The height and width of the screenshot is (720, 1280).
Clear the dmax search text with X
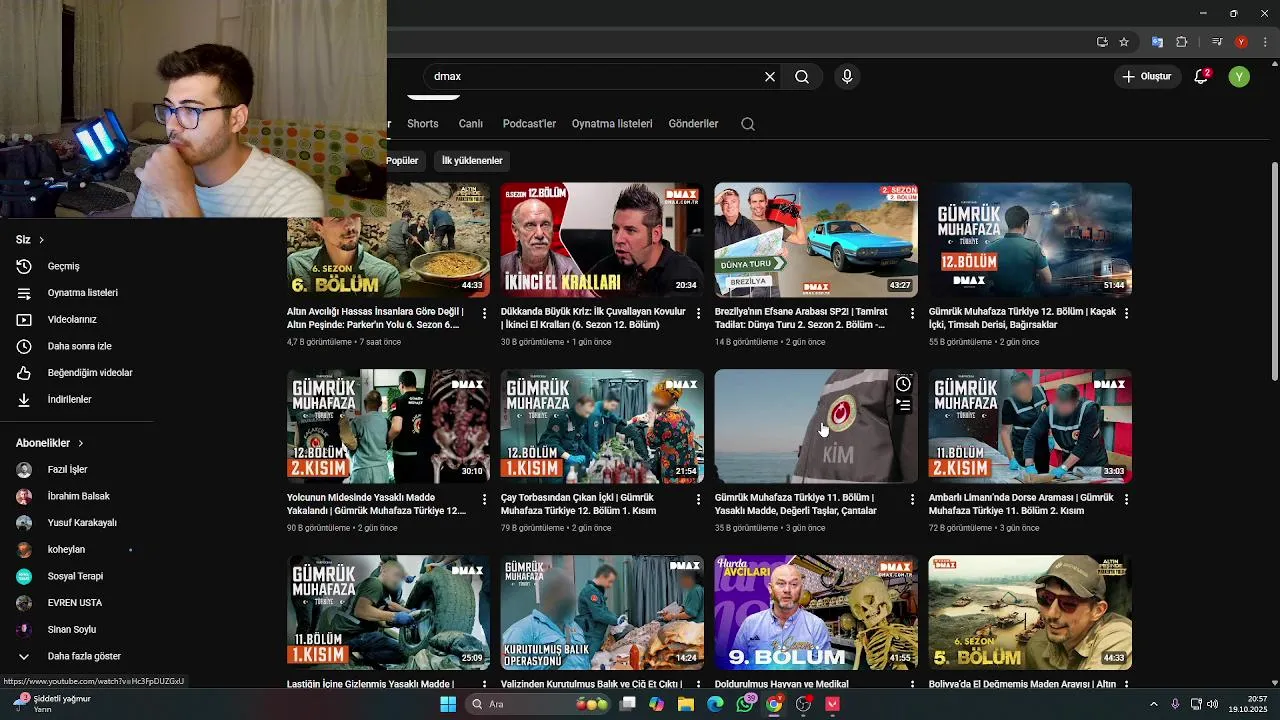pos(770,77)
